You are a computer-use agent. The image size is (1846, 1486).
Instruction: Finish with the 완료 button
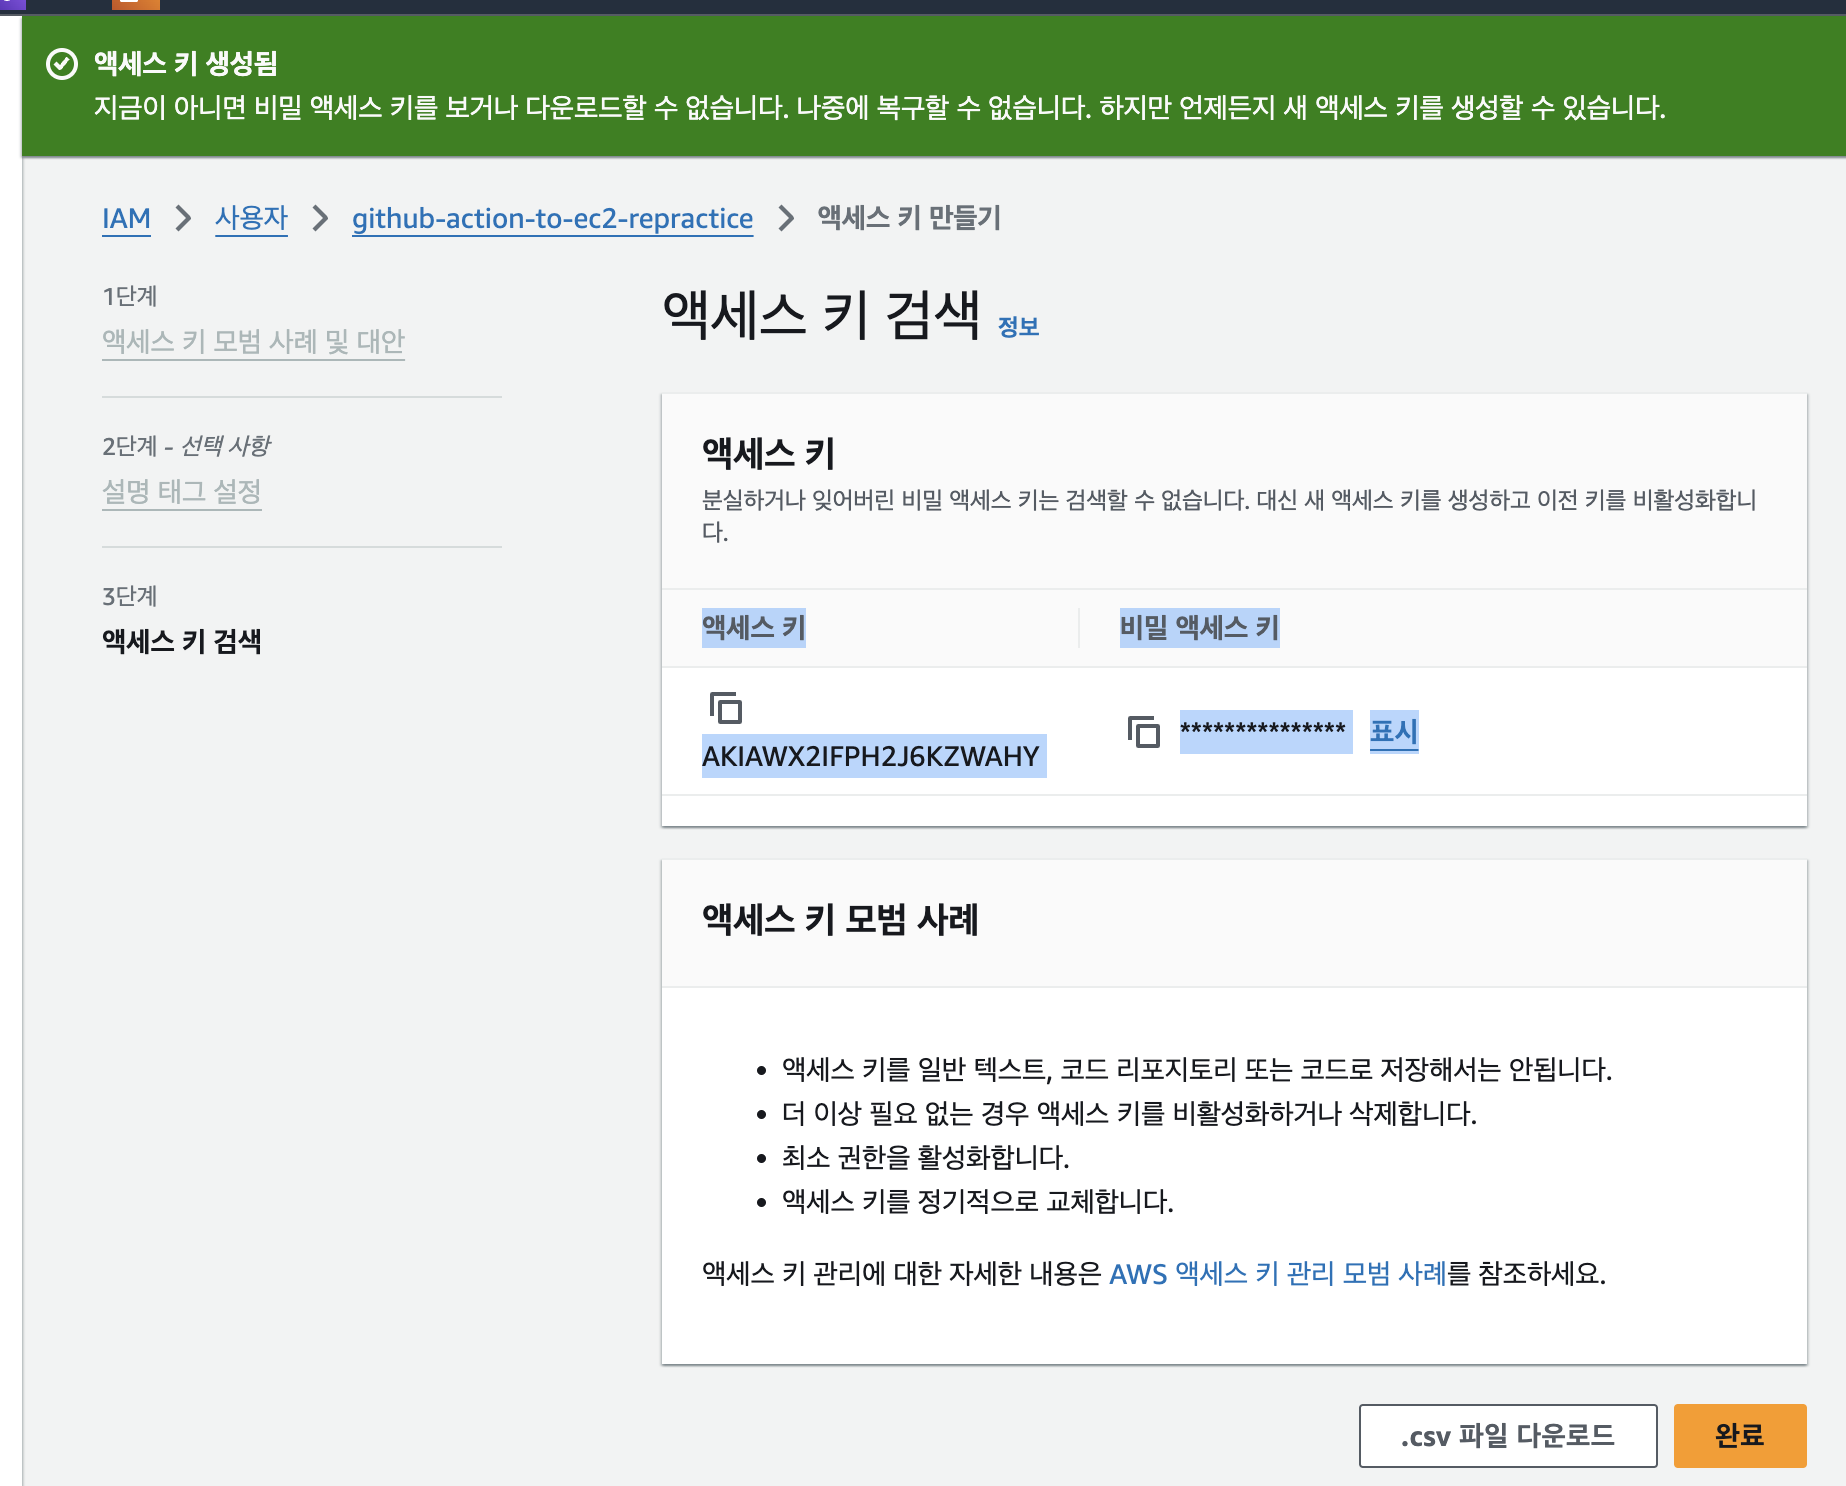pyautogui.click(x=1740, y=1435)
